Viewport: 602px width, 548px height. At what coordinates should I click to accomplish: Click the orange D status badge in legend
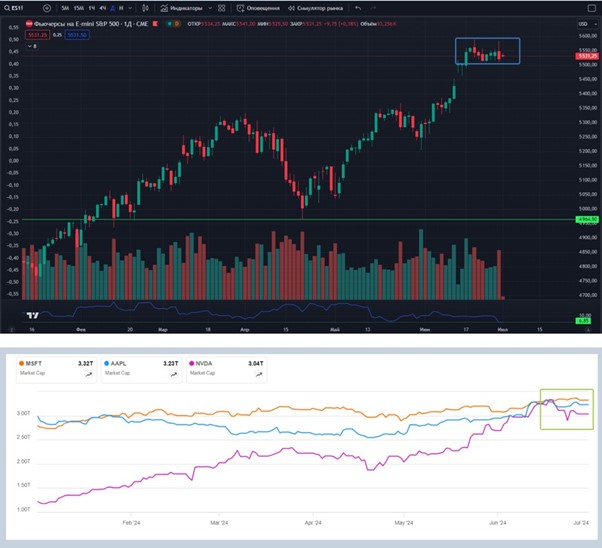click(177, 24)
